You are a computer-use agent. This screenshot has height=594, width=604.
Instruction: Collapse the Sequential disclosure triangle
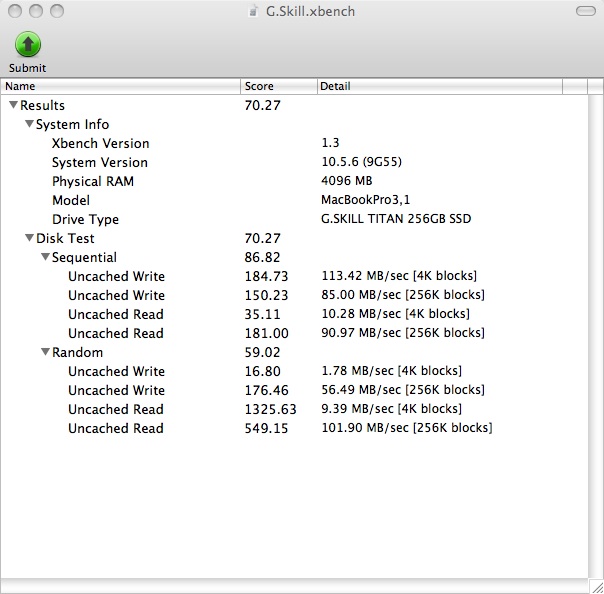point(45,257)
